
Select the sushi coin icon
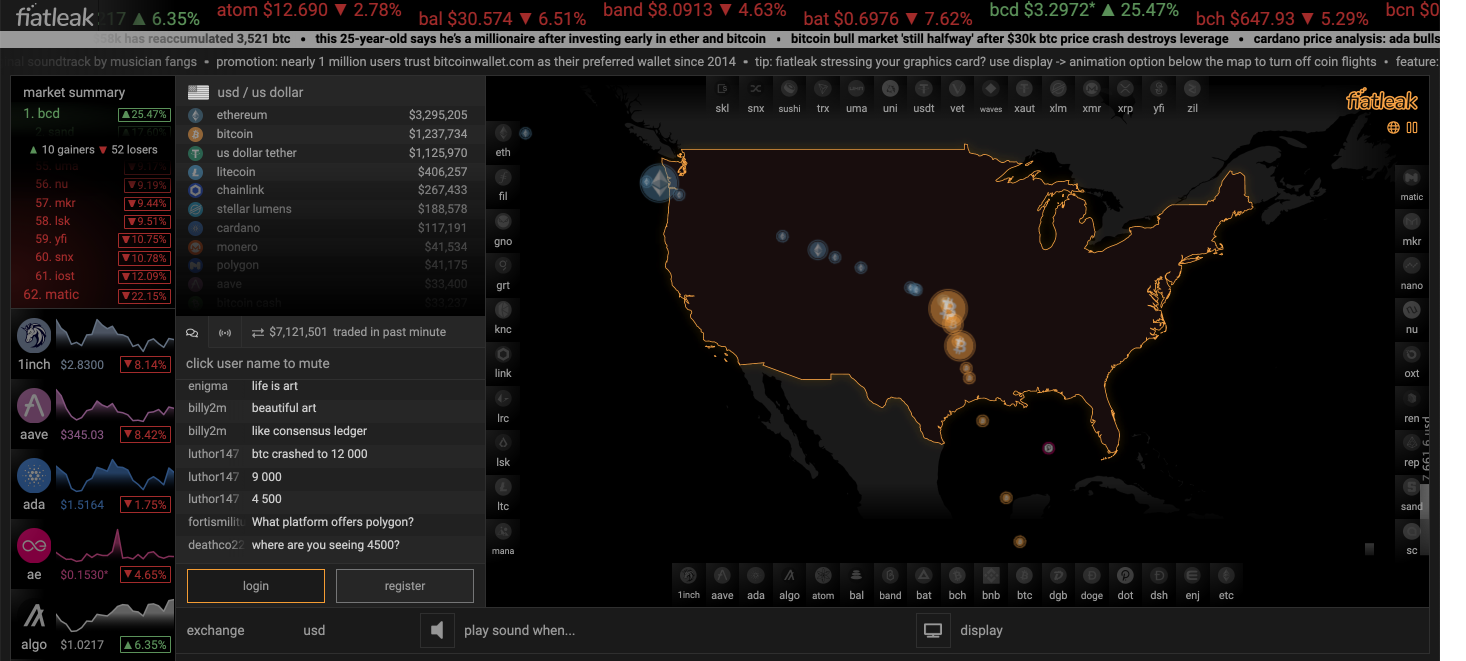(789, 88)
